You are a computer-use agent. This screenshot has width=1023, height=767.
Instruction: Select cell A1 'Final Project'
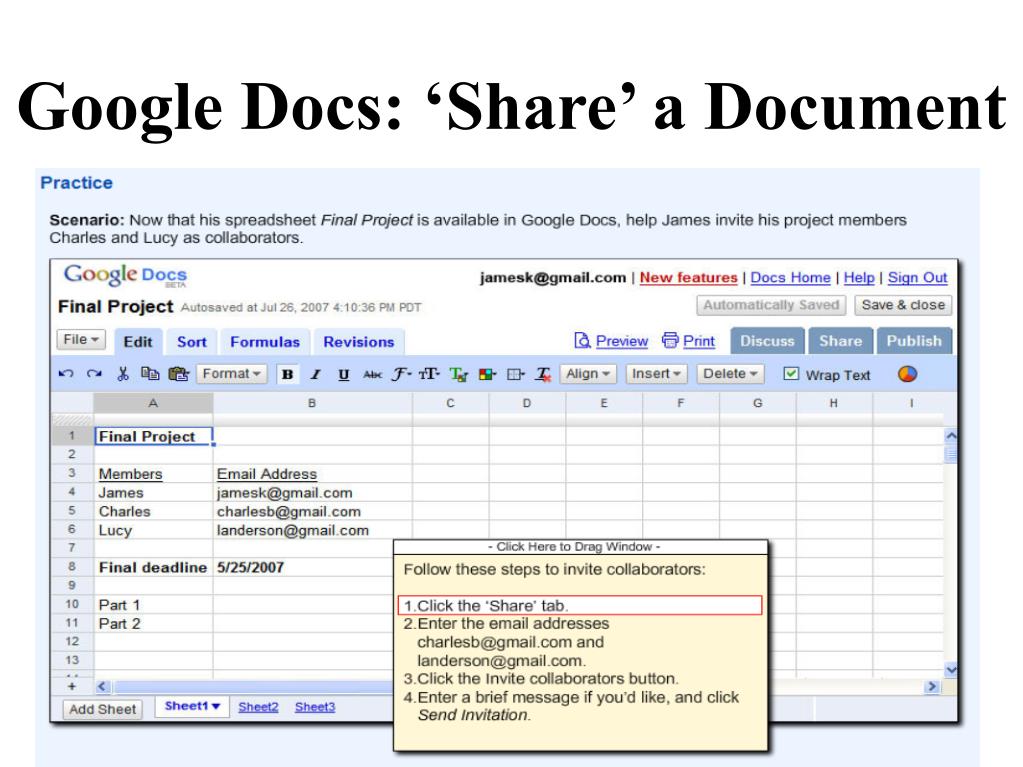pos(154,436)
